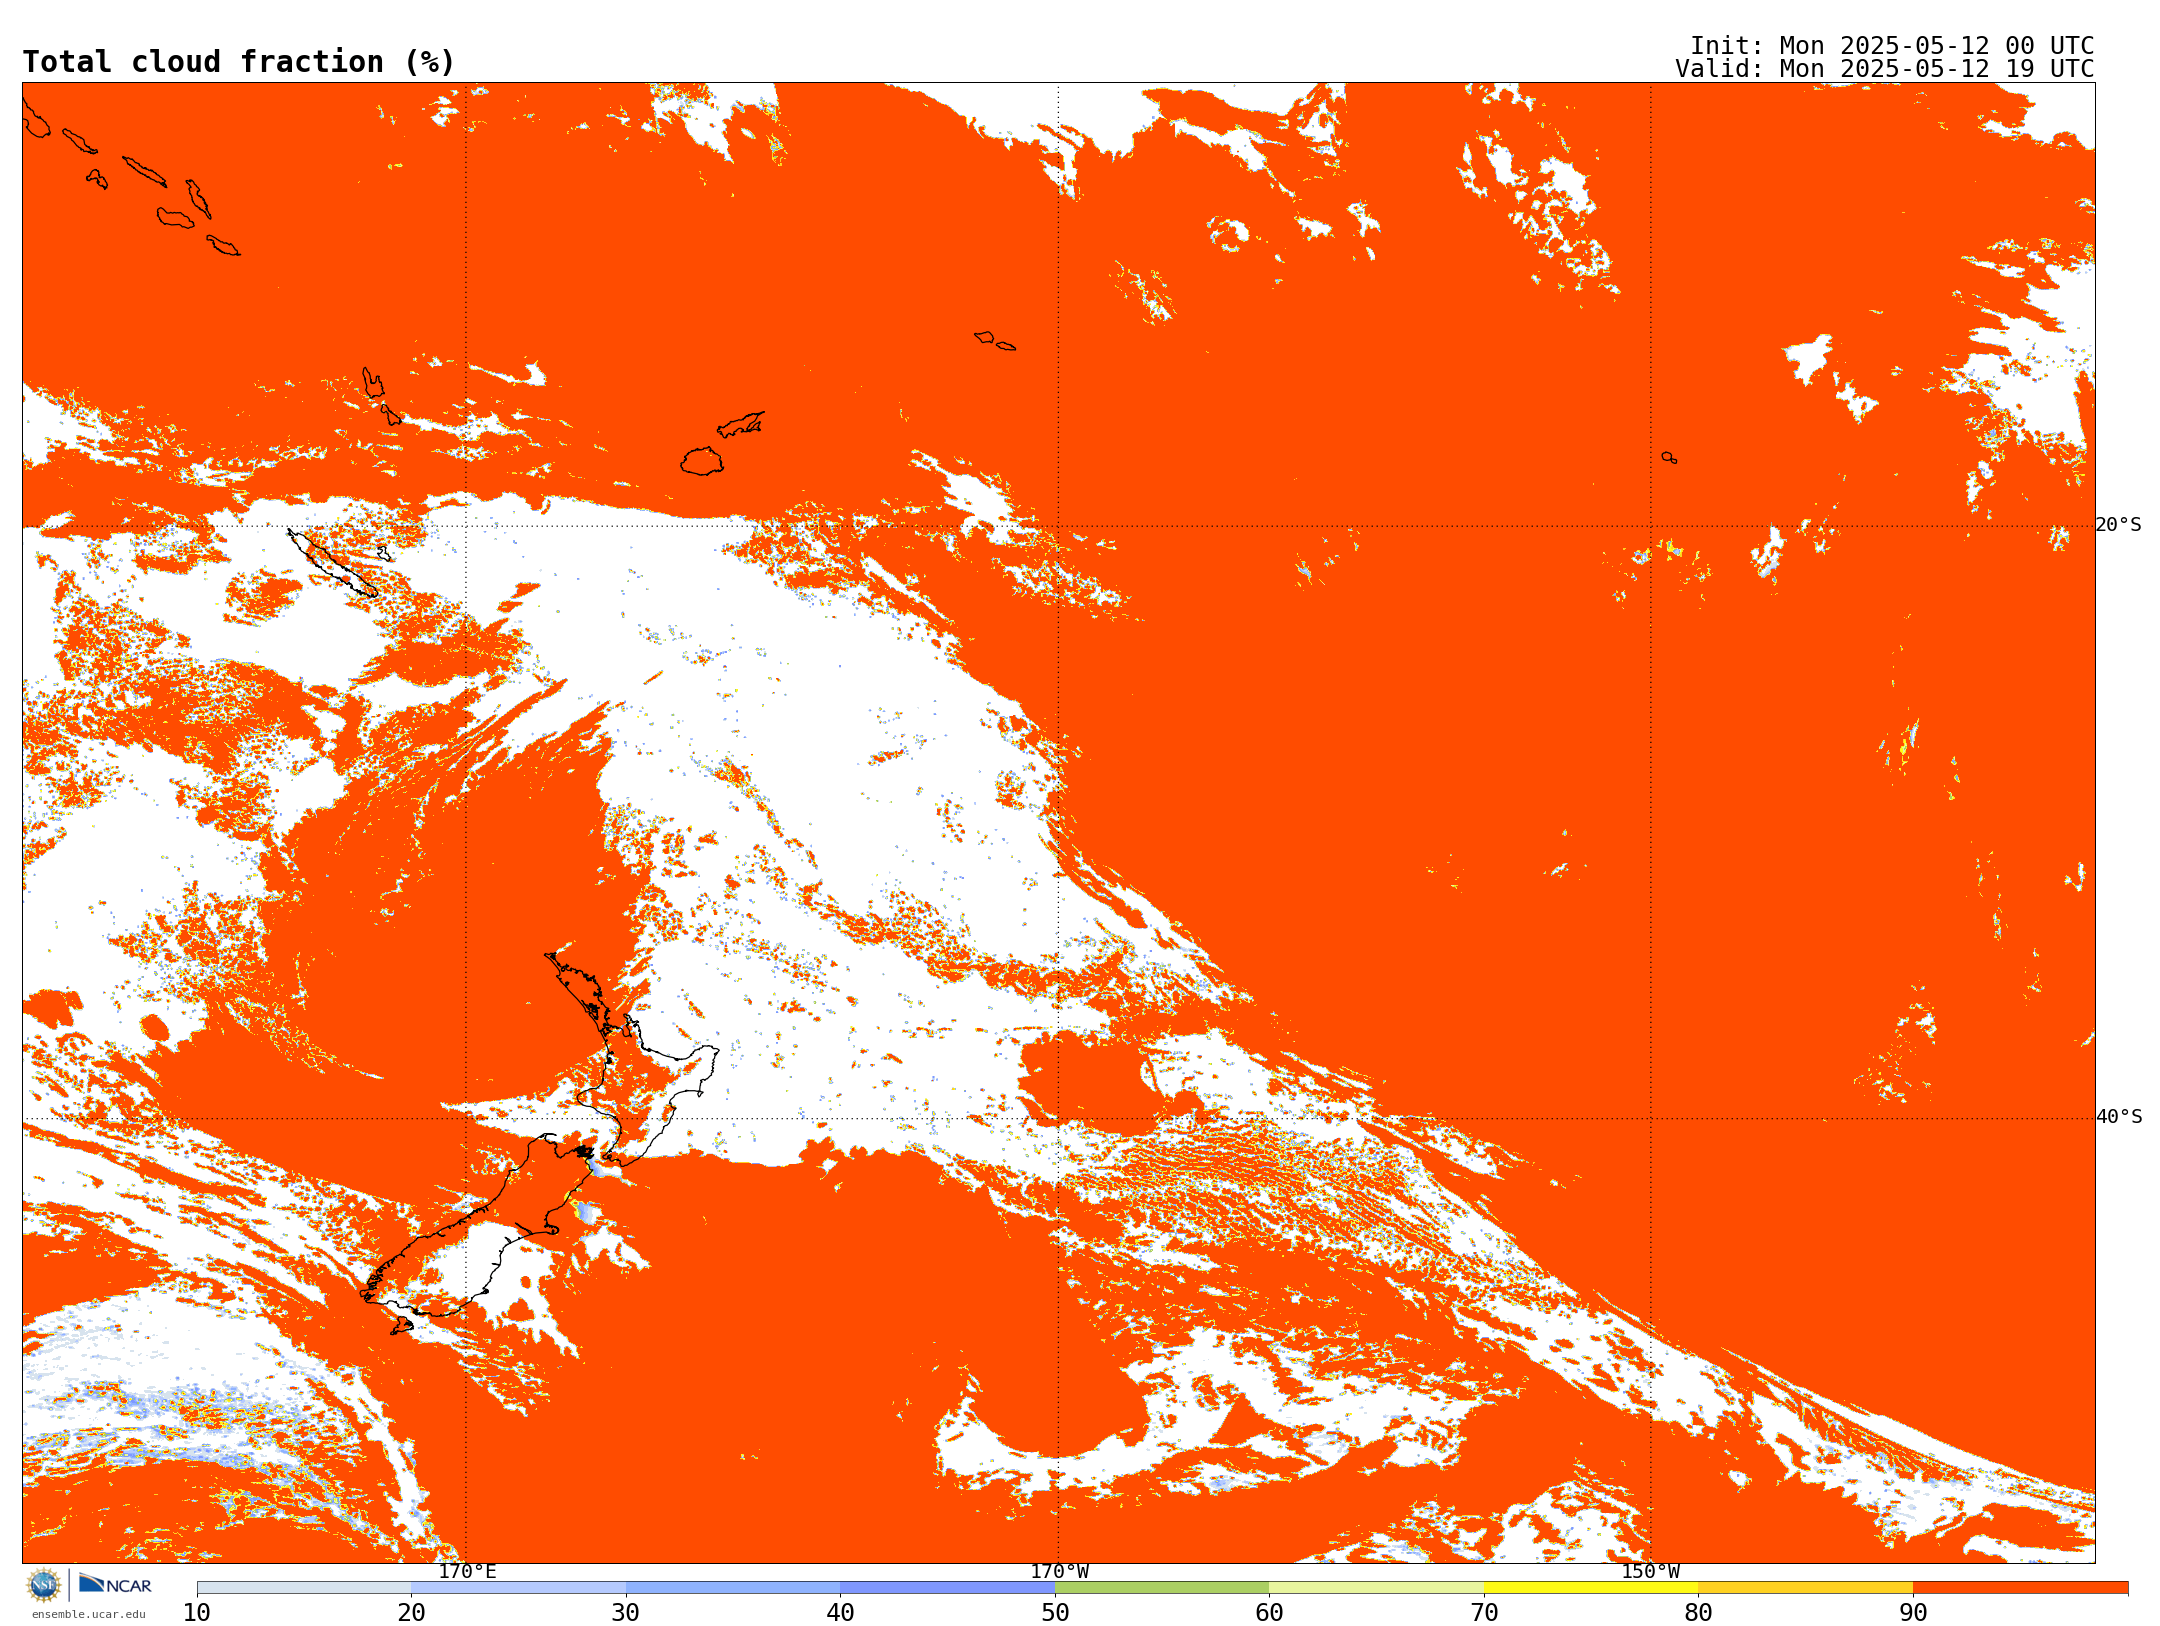Click the colorbar tick label 70
This screenshot has height=1626, width=2160.
tap(1484, 1613)
